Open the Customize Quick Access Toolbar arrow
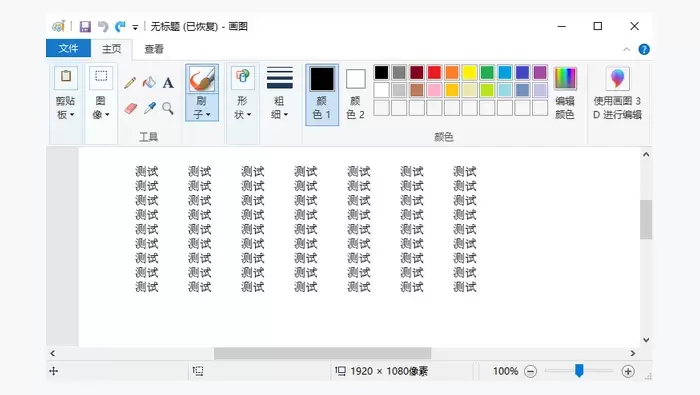Viewport: 700px width, 395px height. [x=135, y=27]
